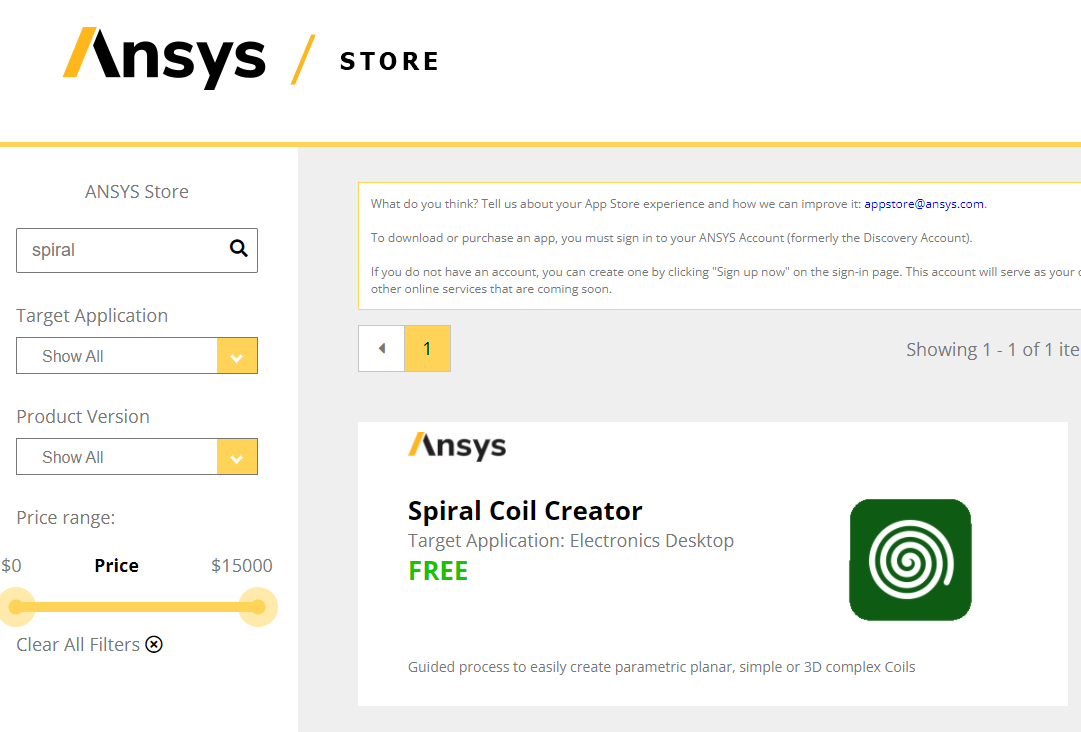Image resolution: width=1081 pixels, height=732 pixels.
Task: Open the Spiral Coil Creator title
Action: click(x=525, y=511)
